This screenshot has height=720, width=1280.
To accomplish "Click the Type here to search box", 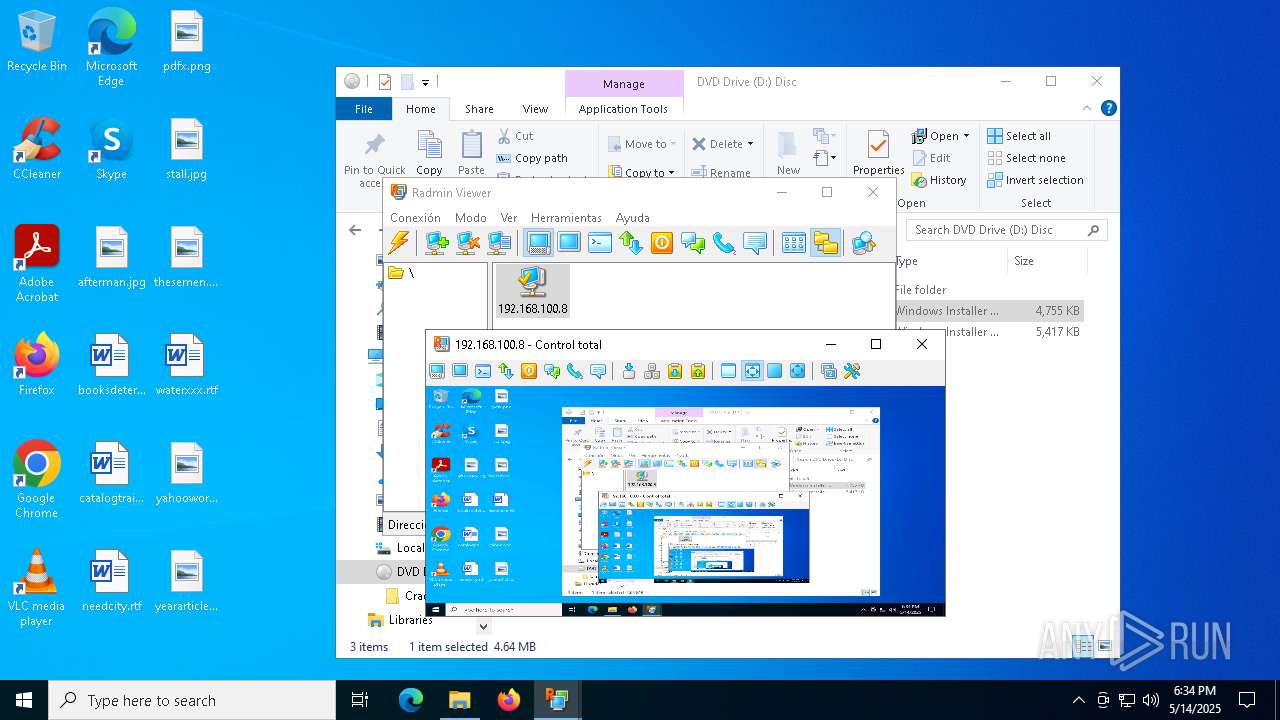I will pyautogui.click(x=192, y=700).
